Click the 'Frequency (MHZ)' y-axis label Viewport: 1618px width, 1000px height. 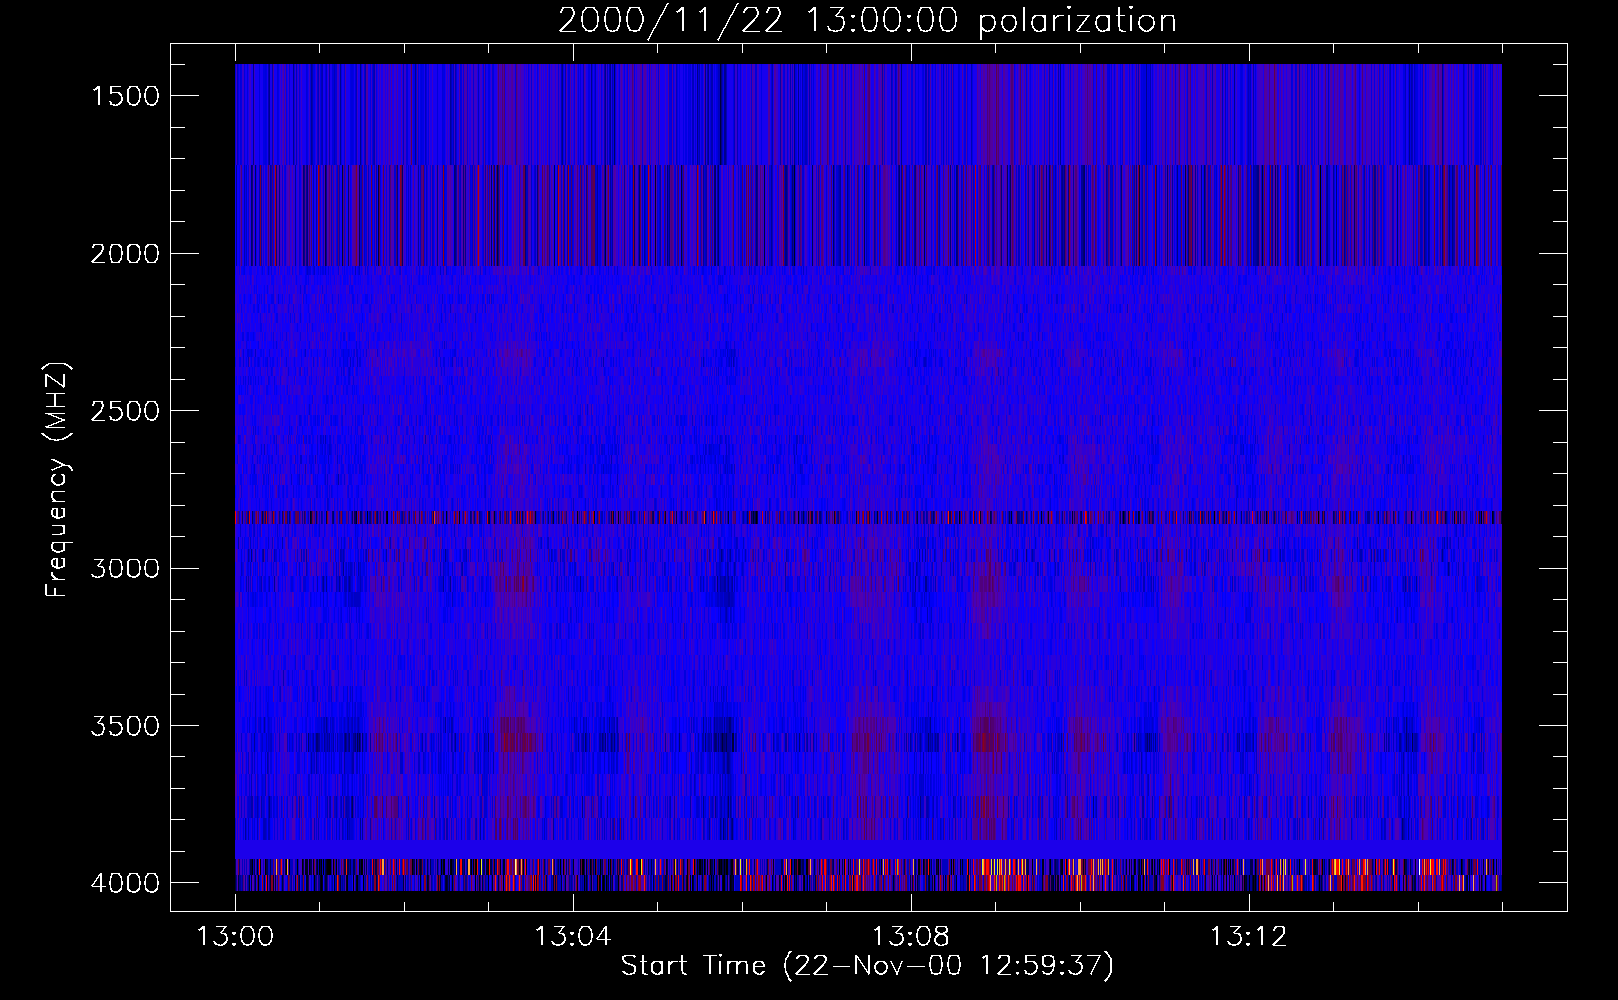click(x=58, y=480)
